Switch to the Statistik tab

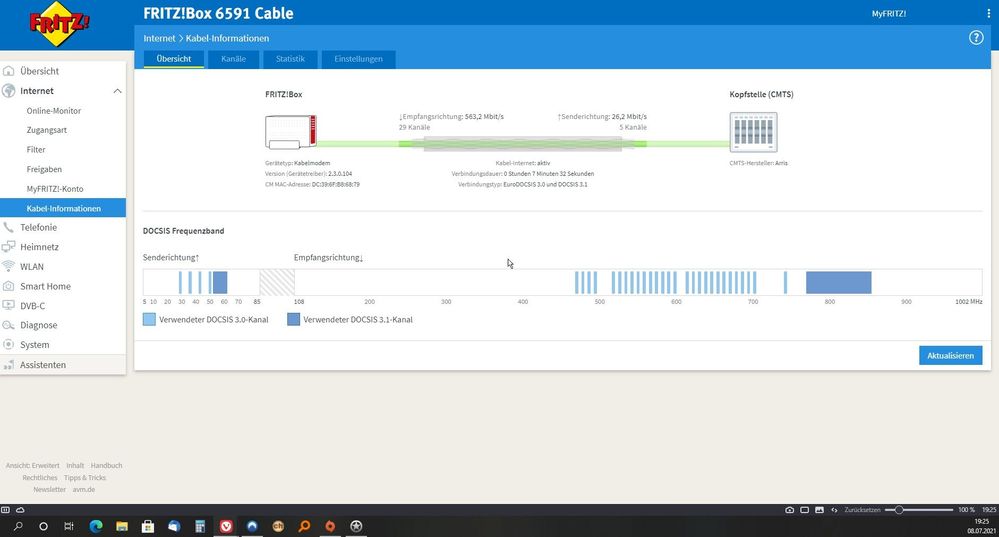(290, 59)
